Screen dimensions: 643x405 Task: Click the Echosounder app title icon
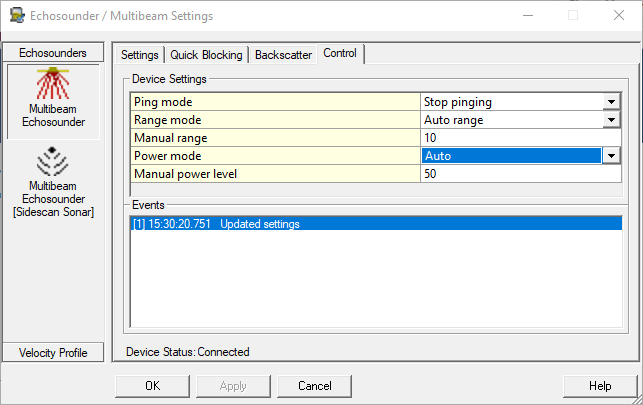click(17, 16)
